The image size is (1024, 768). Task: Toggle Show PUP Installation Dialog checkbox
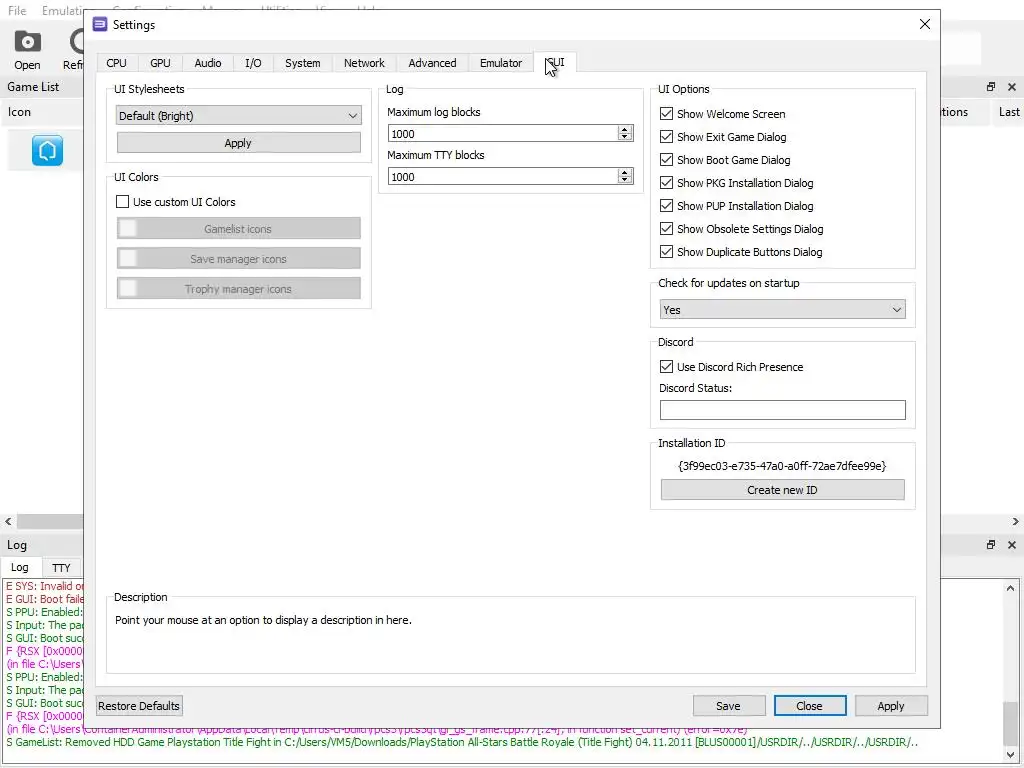pyautogui.click(x=666, y=206)
